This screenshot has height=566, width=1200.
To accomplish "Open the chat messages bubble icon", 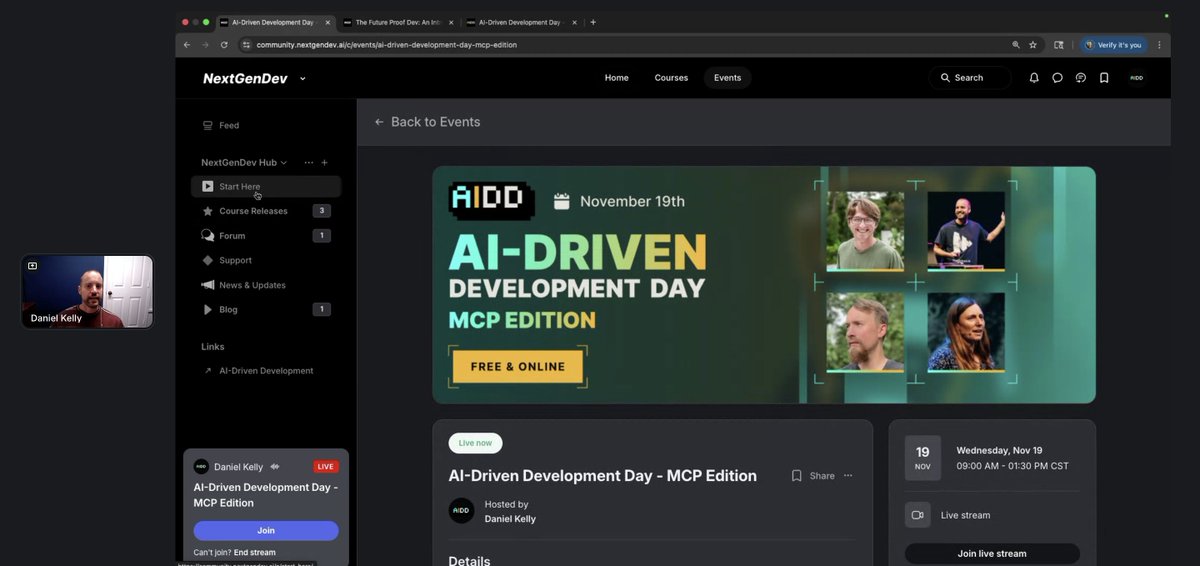I will coord(1057,78).
